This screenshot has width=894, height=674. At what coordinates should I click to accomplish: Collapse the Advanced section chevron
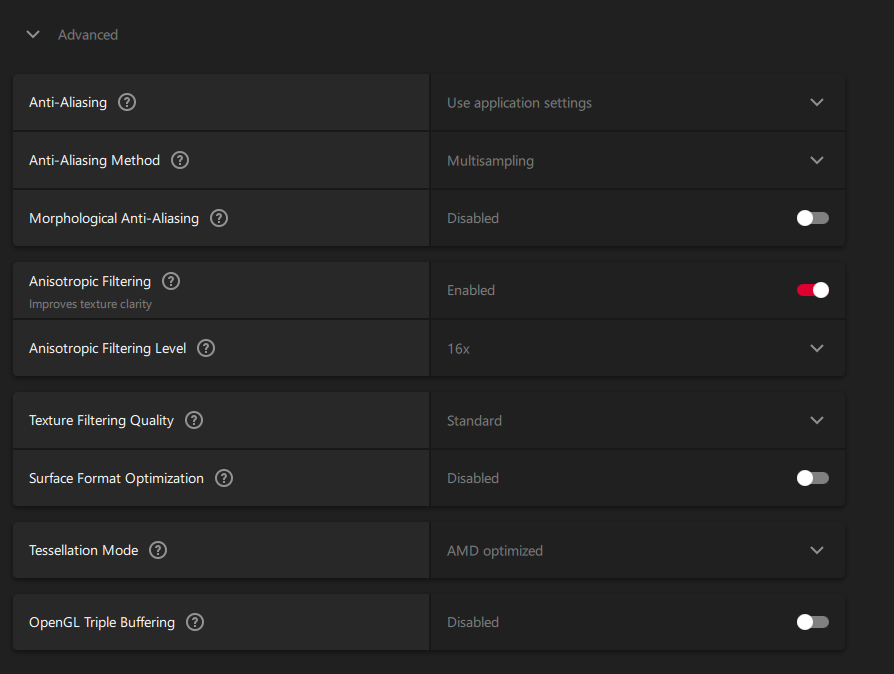[x=33, y=34]
